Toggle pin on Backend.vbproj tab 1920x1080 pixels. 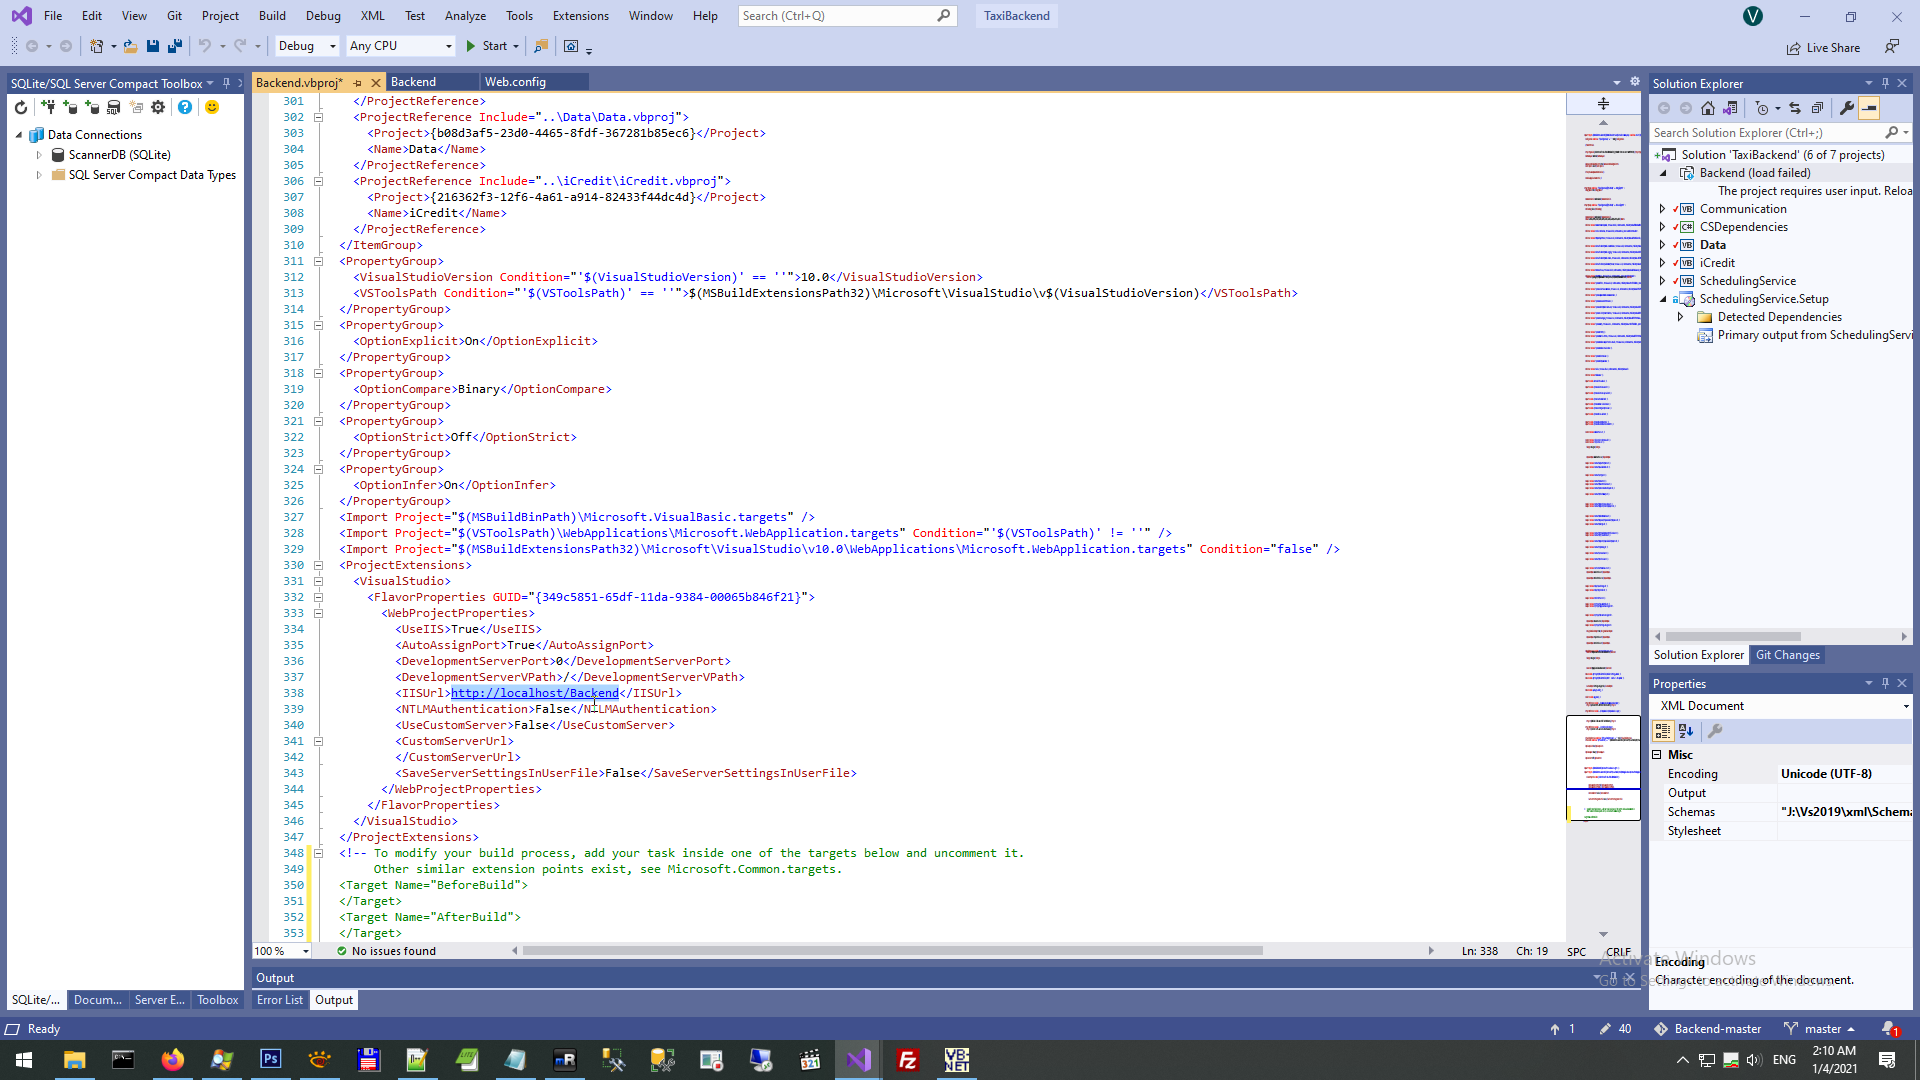coord(357,83)
